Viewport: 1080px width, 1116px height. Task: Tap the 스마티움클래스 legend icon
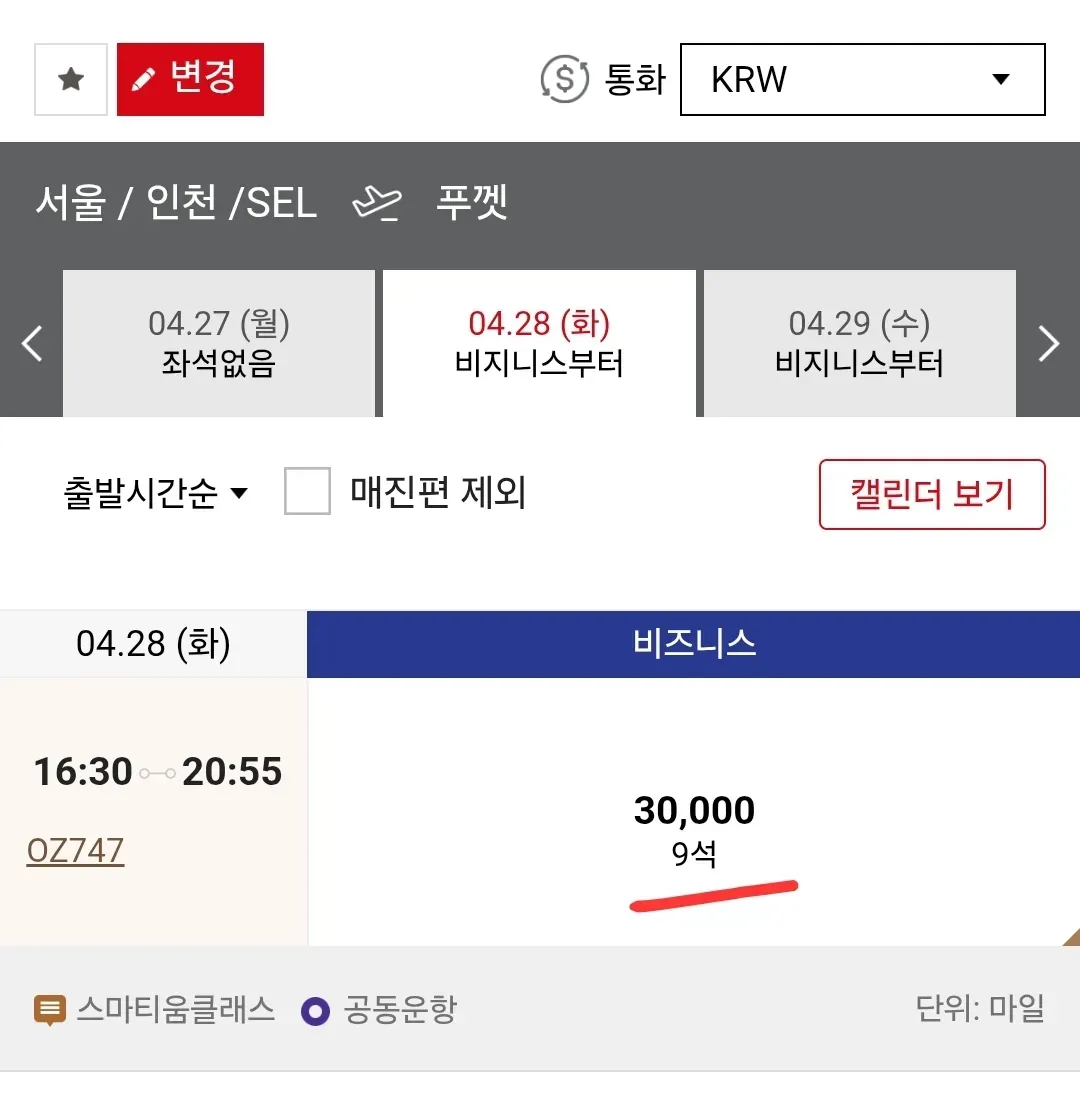50,1011
